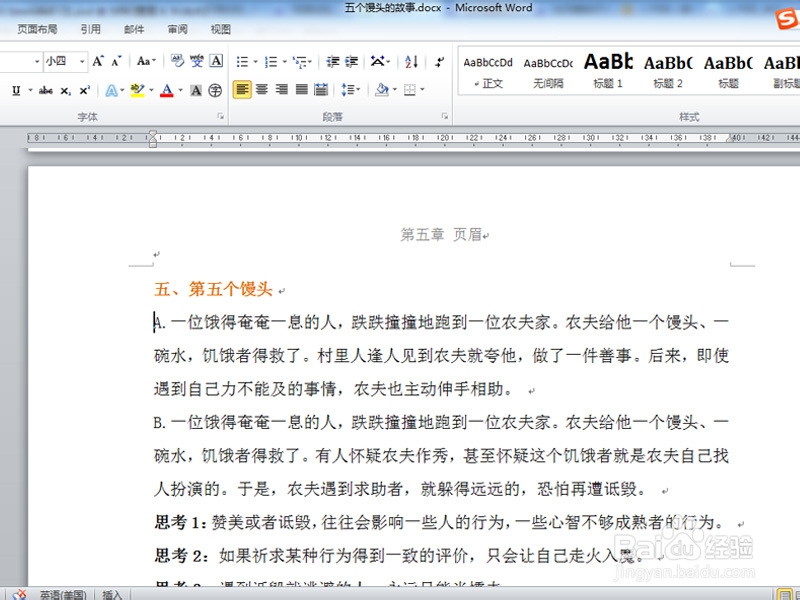Toggle 插入 mode in status bar
The height and width of the screenshot is (600, 800).
coord(110,594)
